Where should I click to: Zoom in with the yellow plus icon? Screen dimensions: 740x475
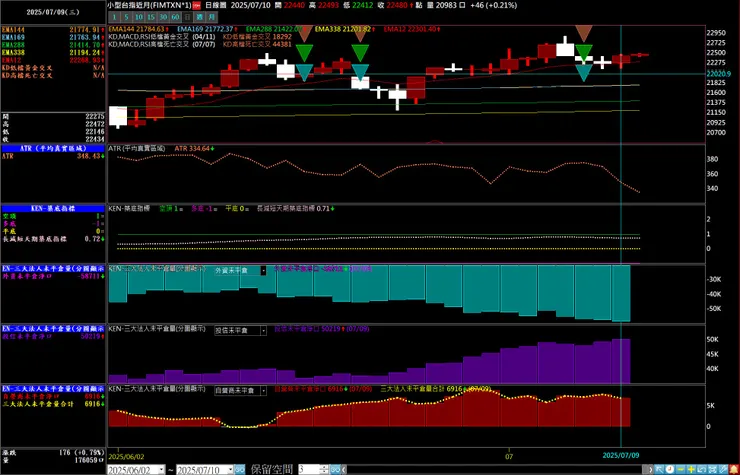(691, 469)
